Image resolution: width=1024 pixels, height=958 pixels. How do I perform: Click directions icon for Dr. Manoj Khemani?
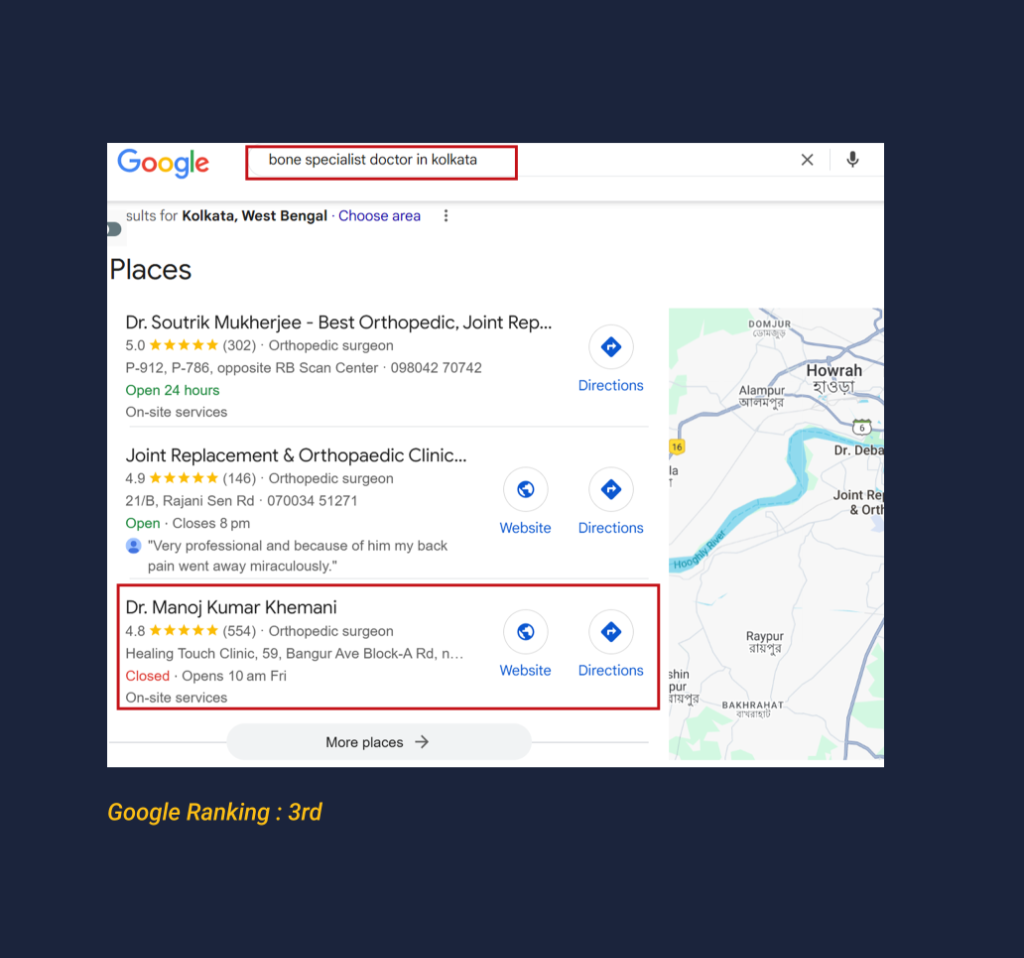click(x=611, y=631)
